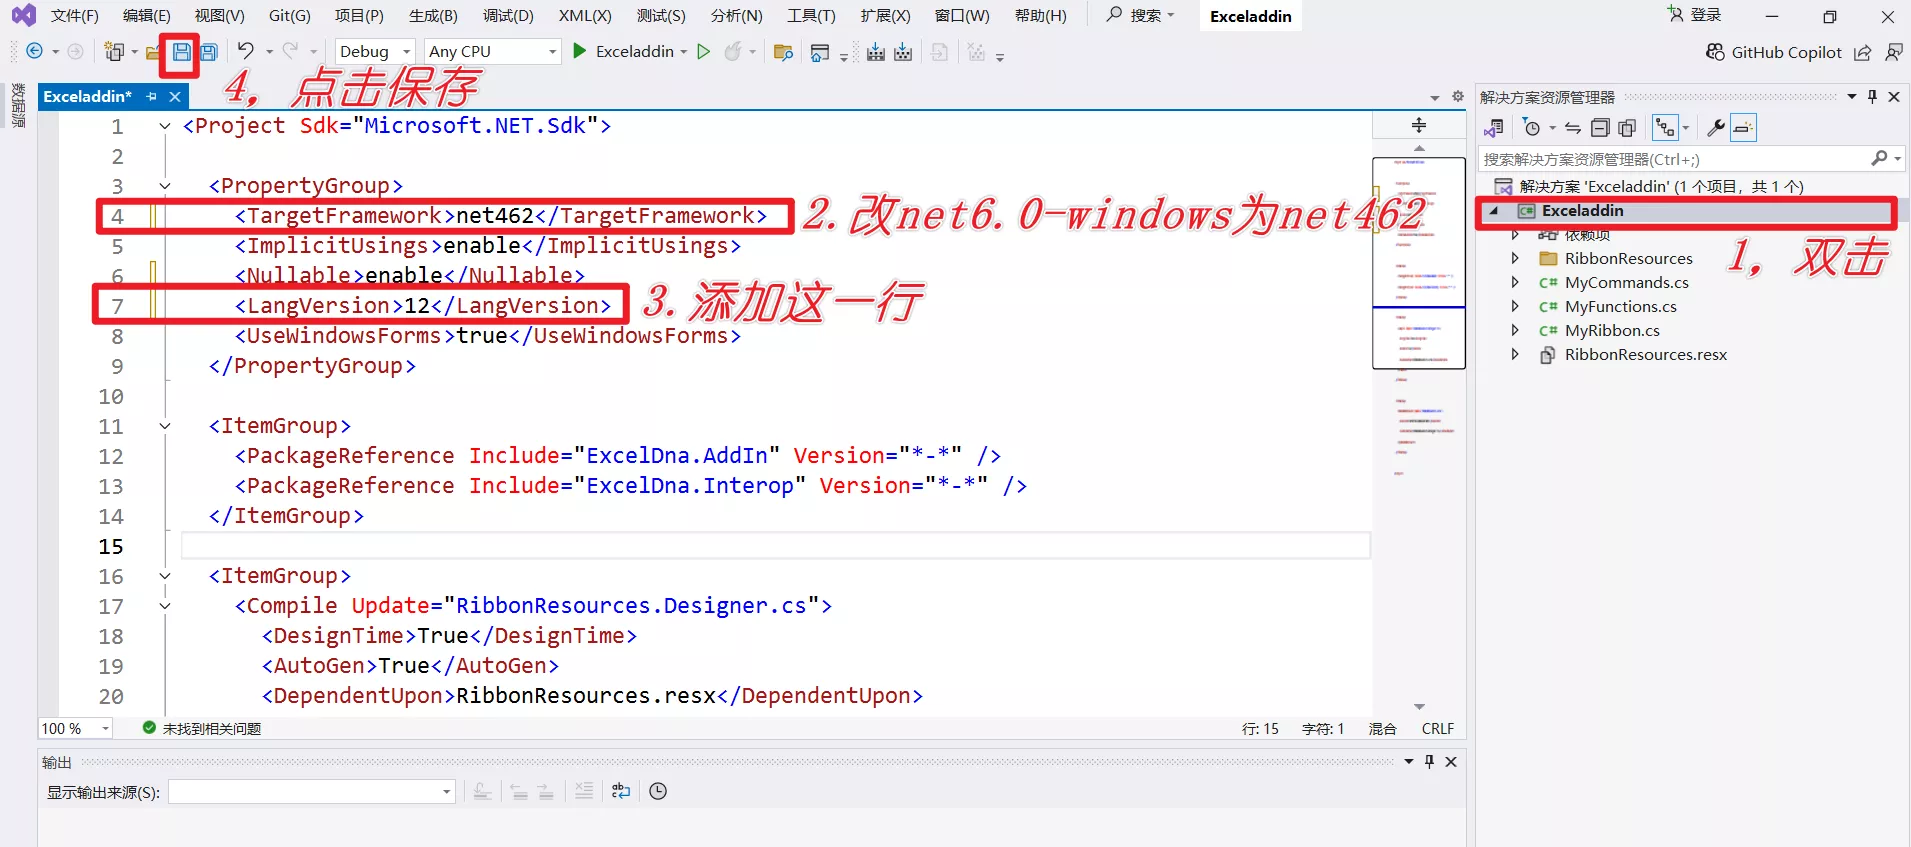Click the browser window toolbar icon

click(820, 52)
